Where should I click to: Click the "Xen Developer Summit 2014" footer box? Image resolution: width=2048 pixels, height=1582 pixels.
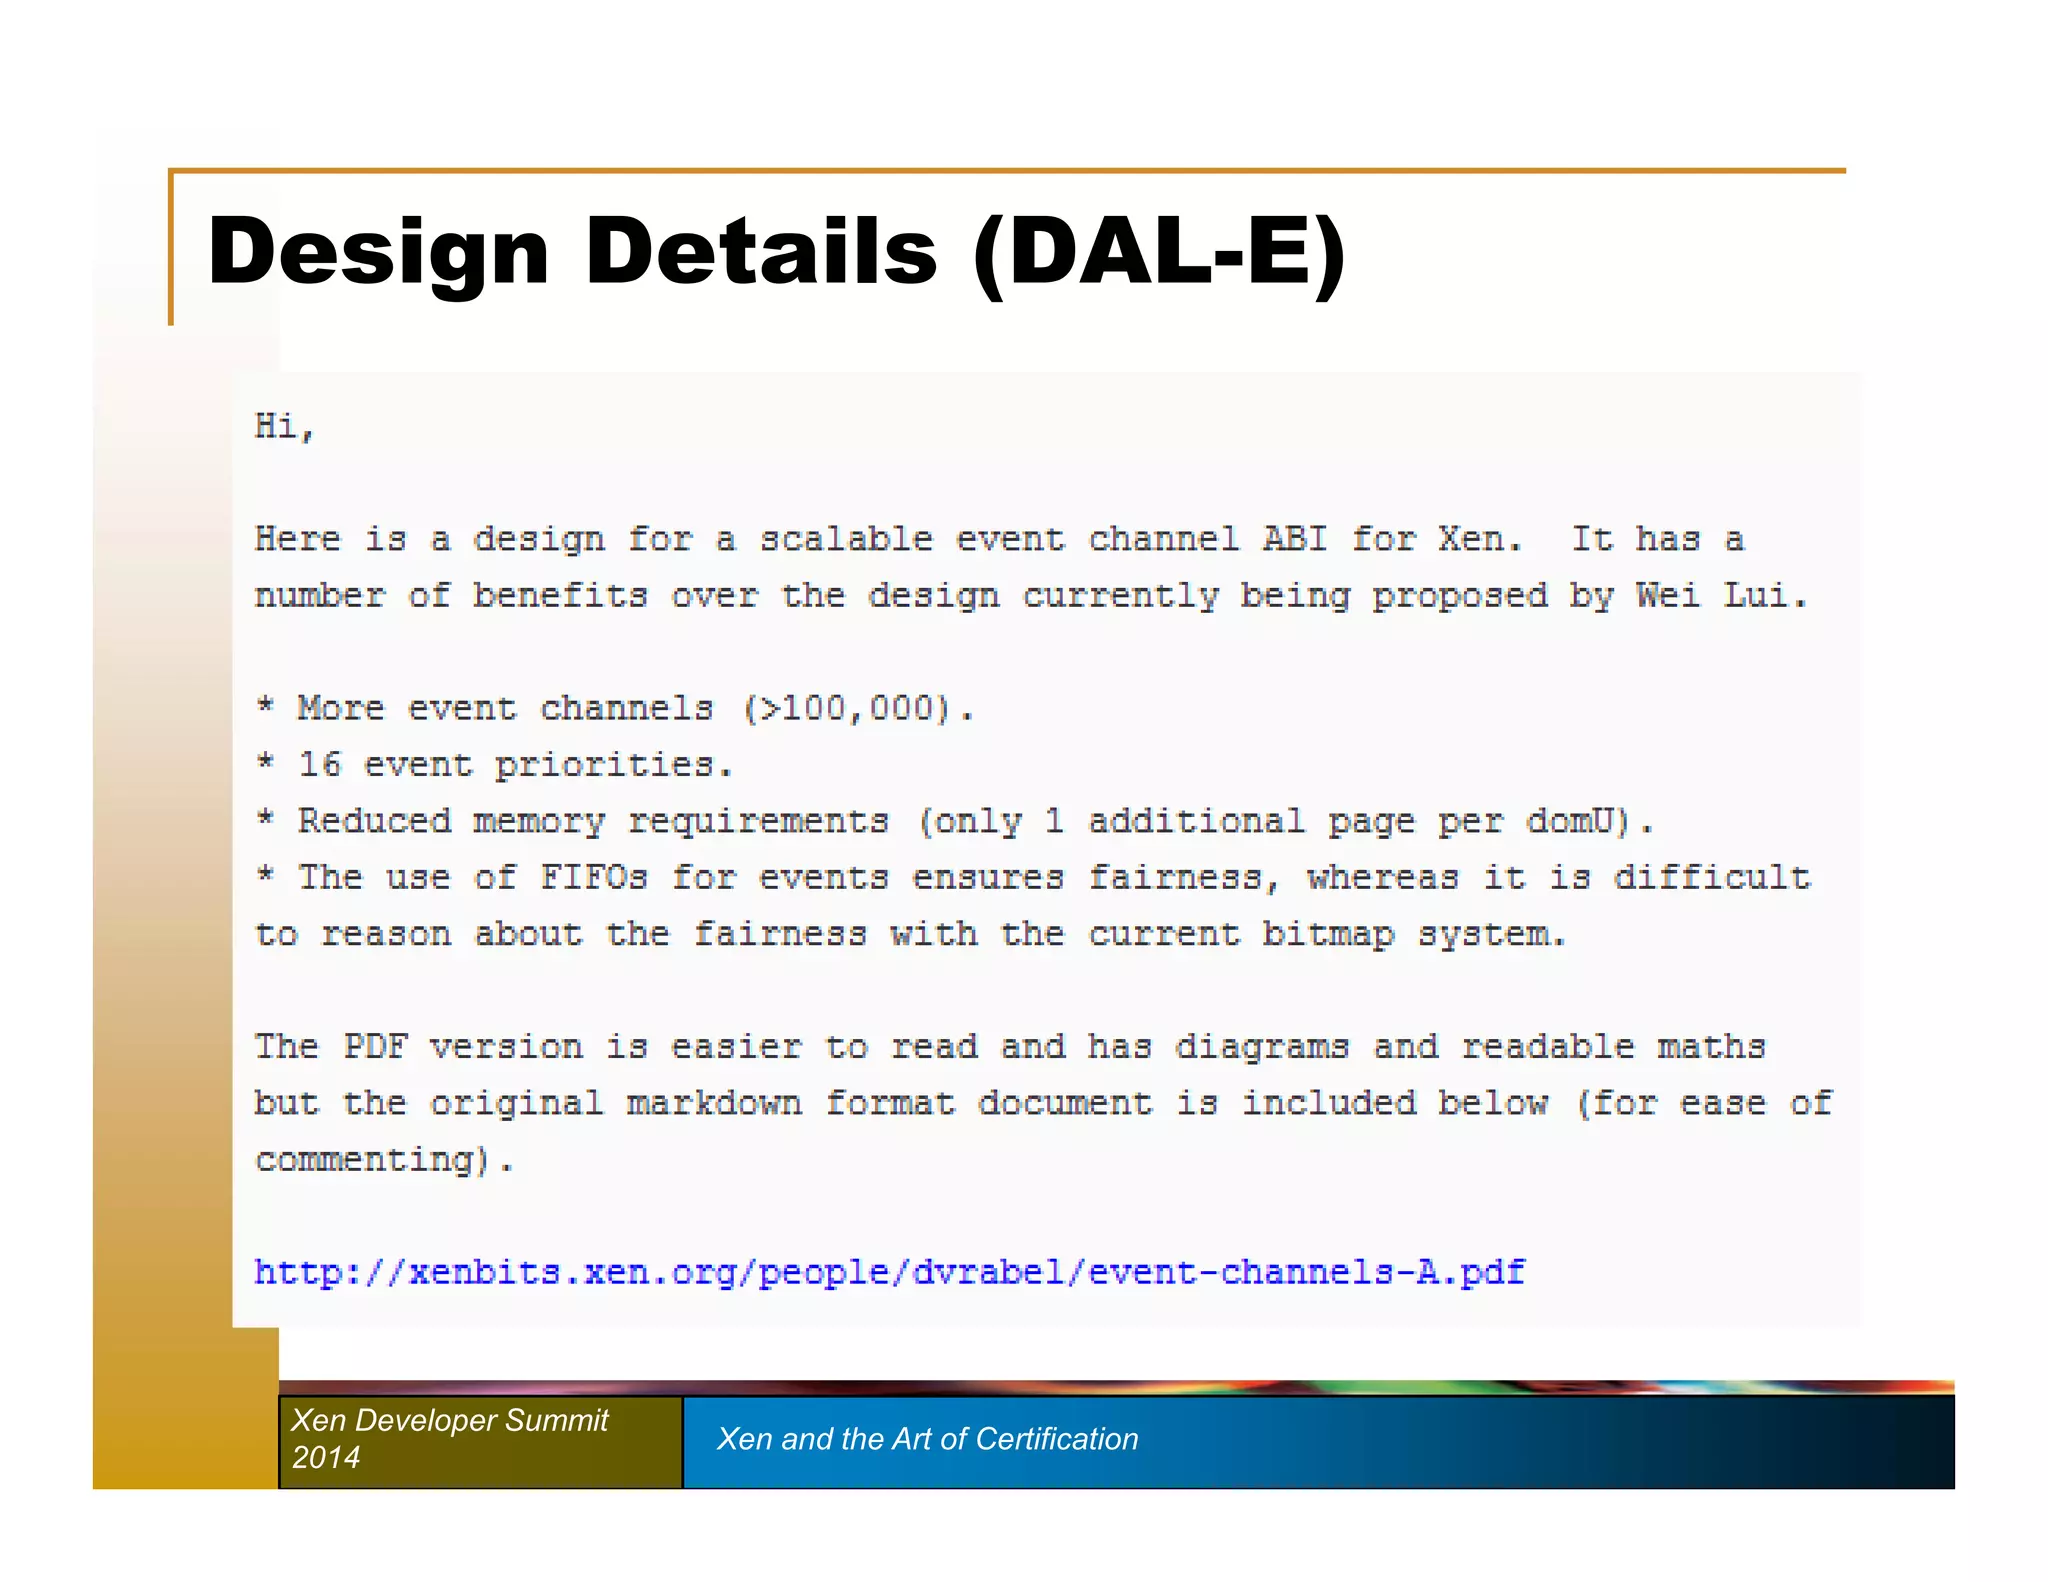(x=481, y=1441)
